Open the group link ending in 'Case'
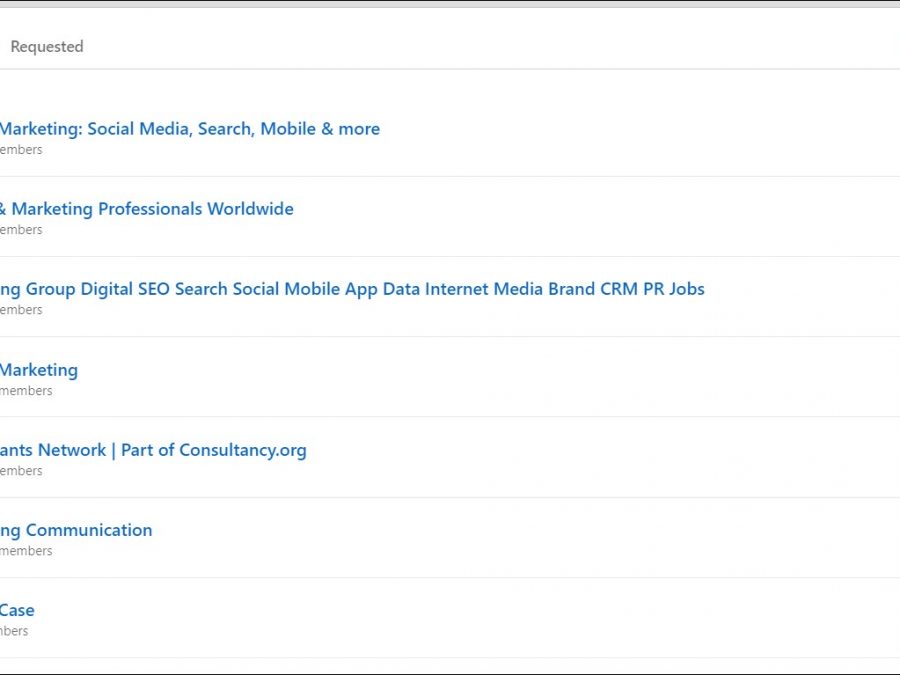Viewport: 900px width, 675px height. (x=17, y=610)
